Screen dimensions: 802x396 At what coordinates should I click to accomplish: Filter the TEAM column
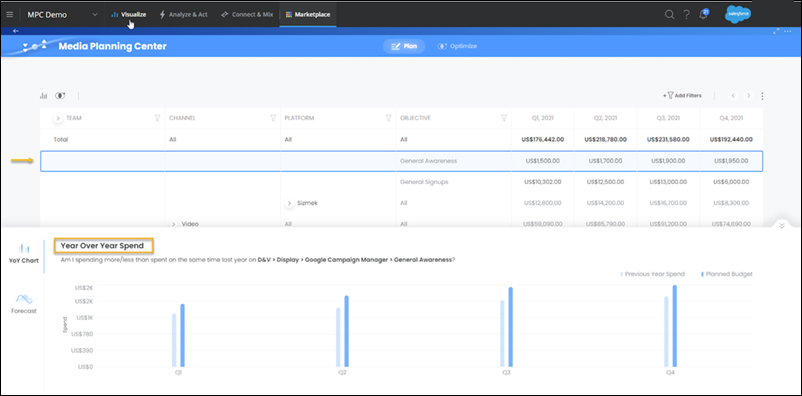click(157, 118)
